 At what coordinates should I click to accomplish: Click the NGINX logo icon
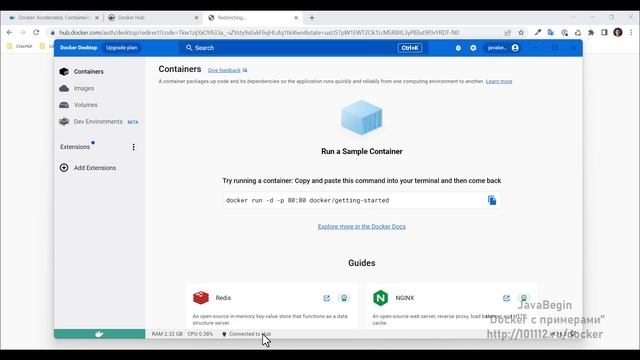pyautogui.click(x=380, y=298)
